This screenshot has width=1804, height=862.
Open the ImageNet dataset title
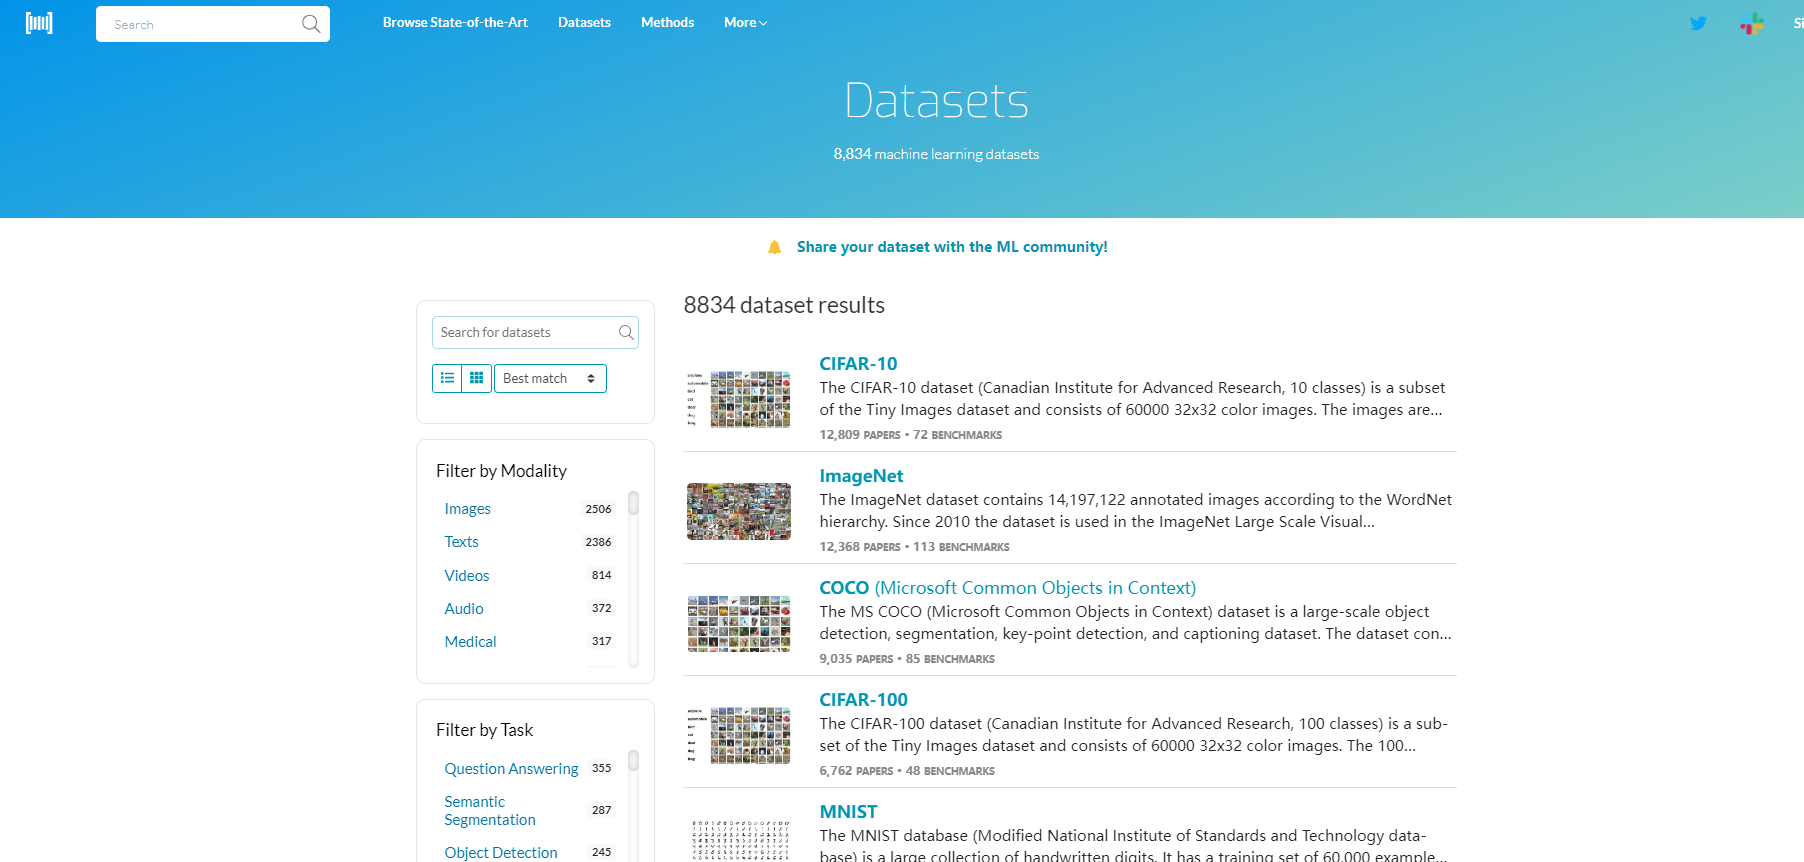point(861,476)
